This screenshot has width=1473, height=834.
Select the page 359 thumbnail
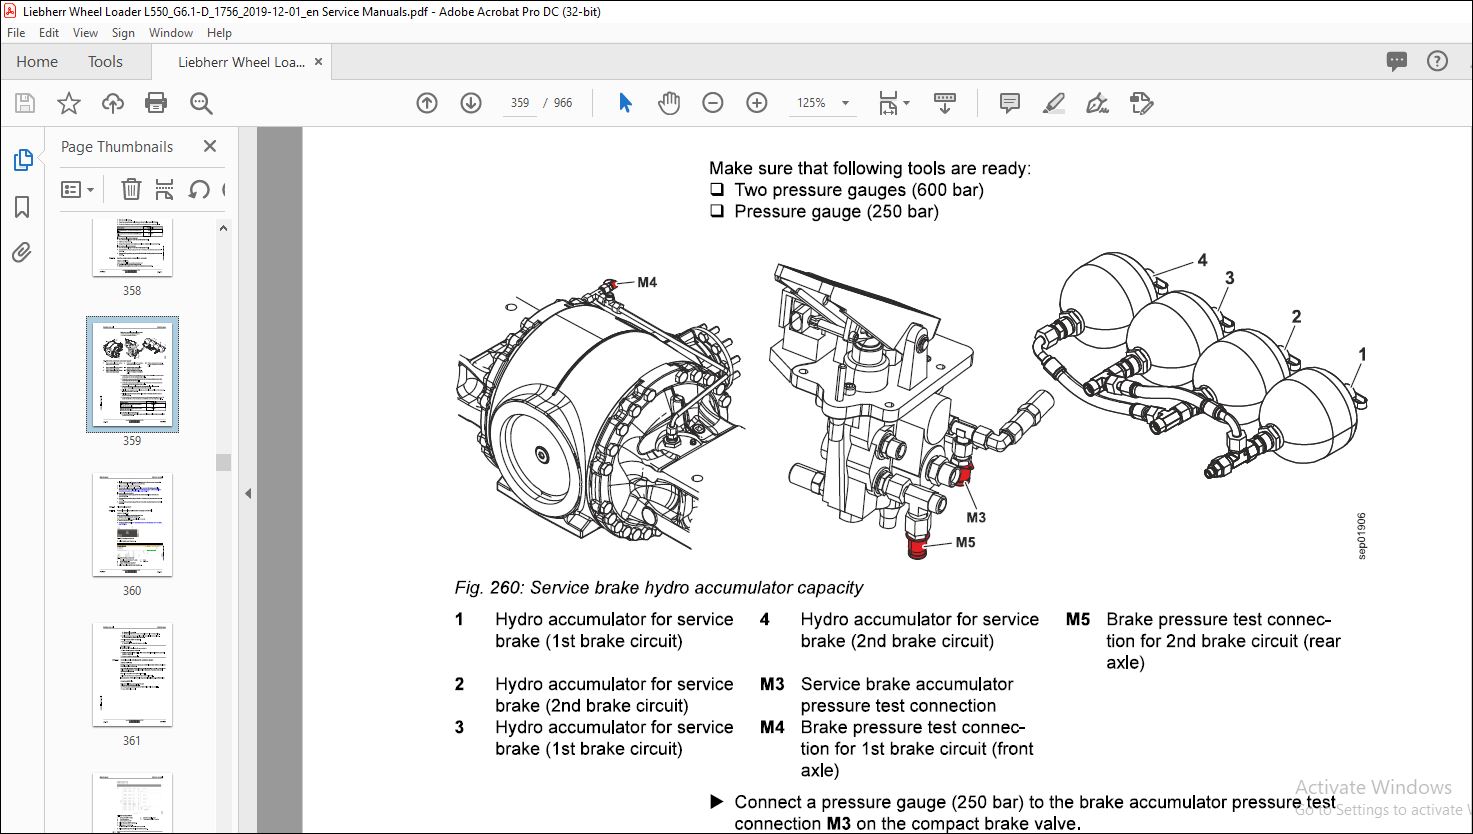(x=132, y=374)
